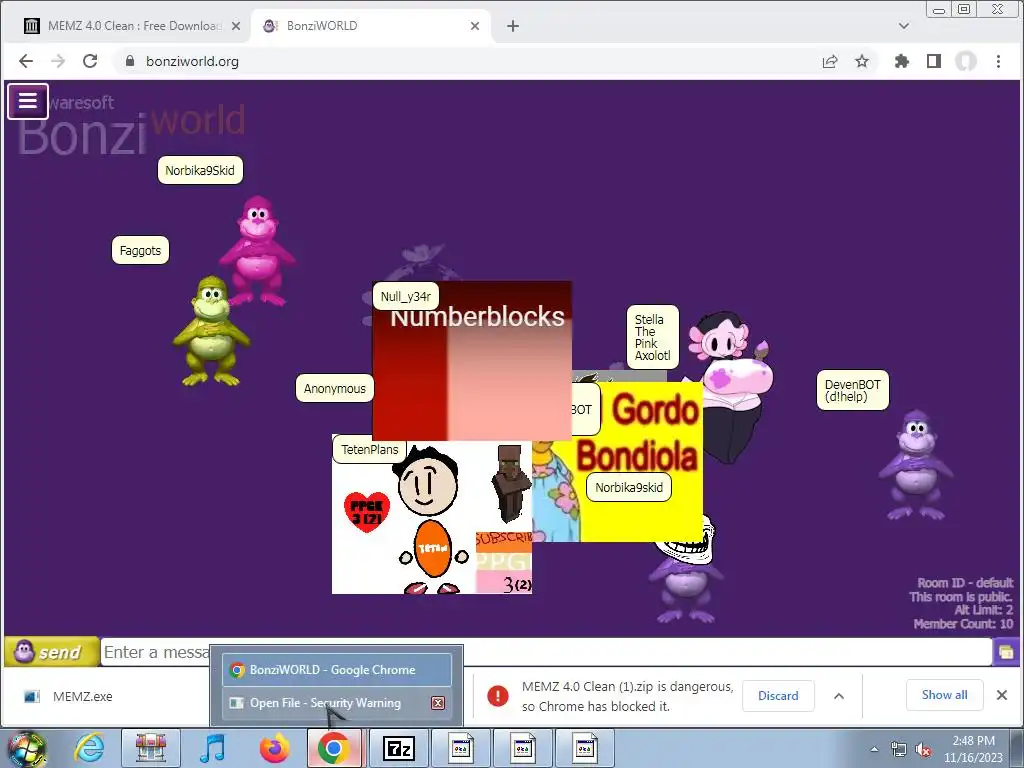1024x768 pixels.
Task: Share this page using the share icon
Action: (x=830, y=61)
